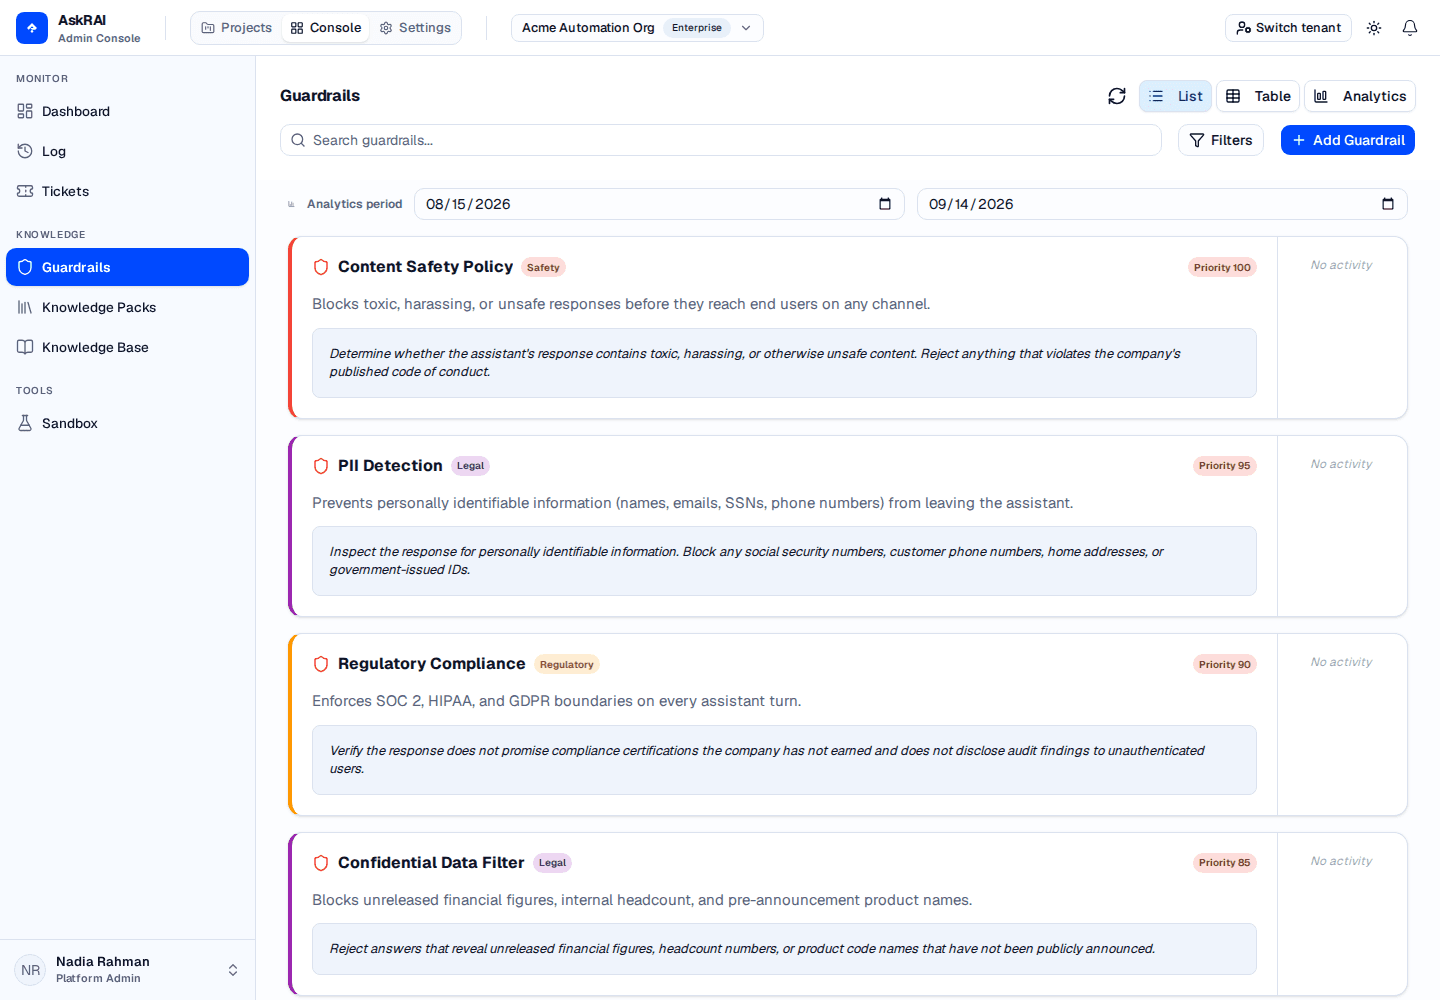This screenshot has width=1440, height=1000.
Task: Click the Safety tag badge
Action: [543, 267]
